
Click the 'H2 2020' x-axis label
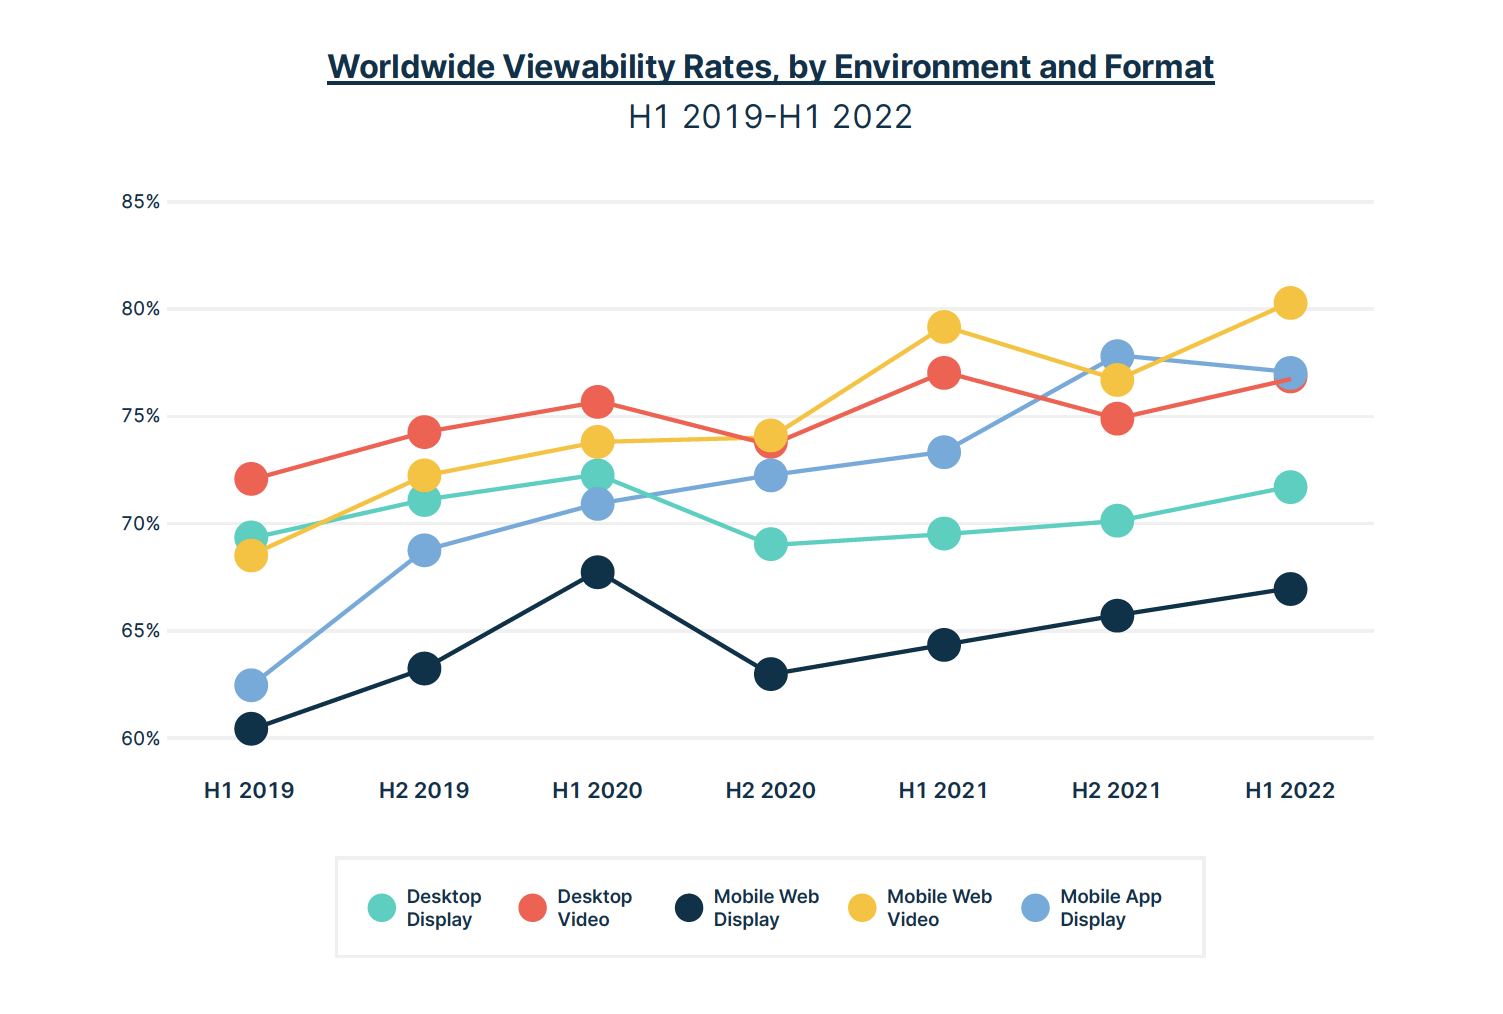(770, 791)
